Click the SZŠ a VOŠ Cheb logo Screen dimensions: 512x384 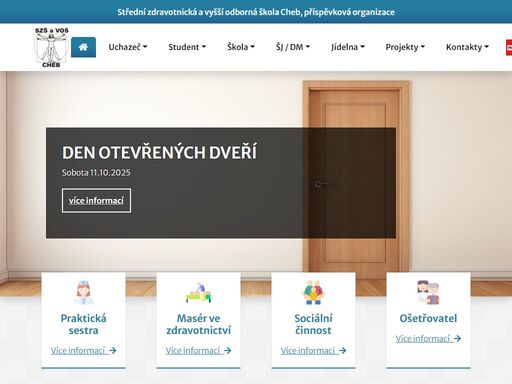click(x=52, y=47)
